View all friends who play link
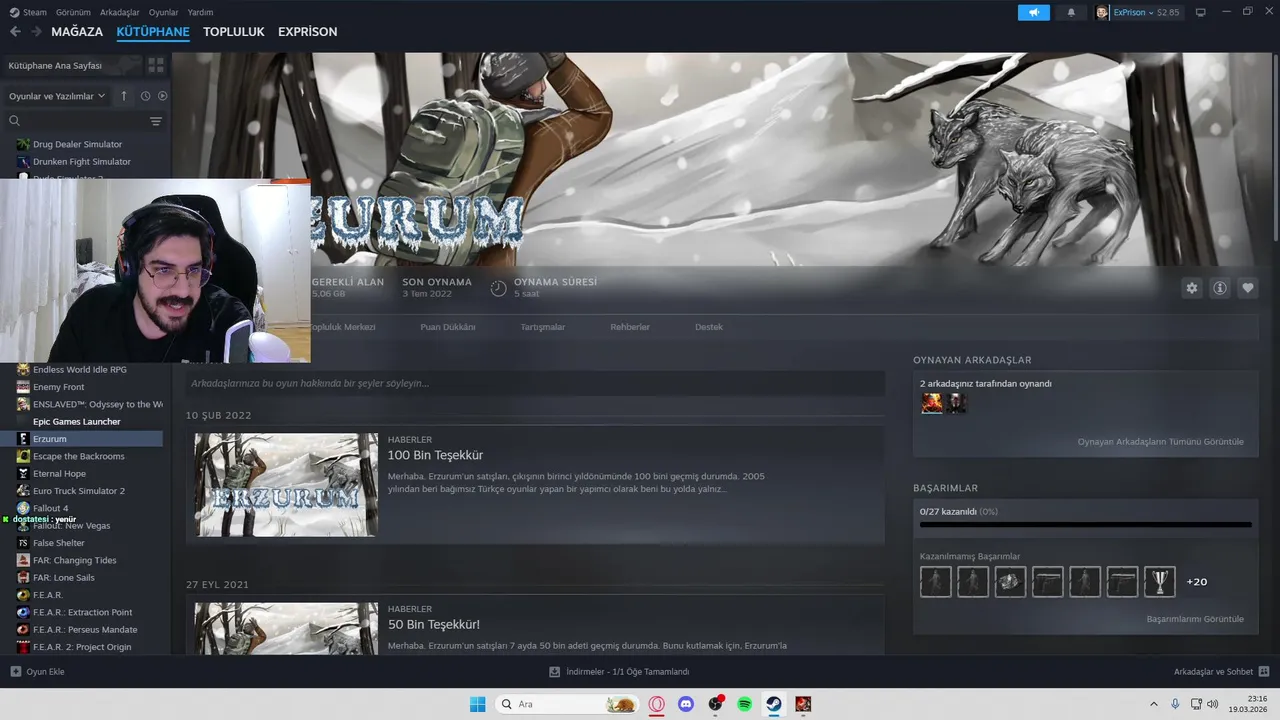Screen dimensions: 1280x720 (1160, 441)
